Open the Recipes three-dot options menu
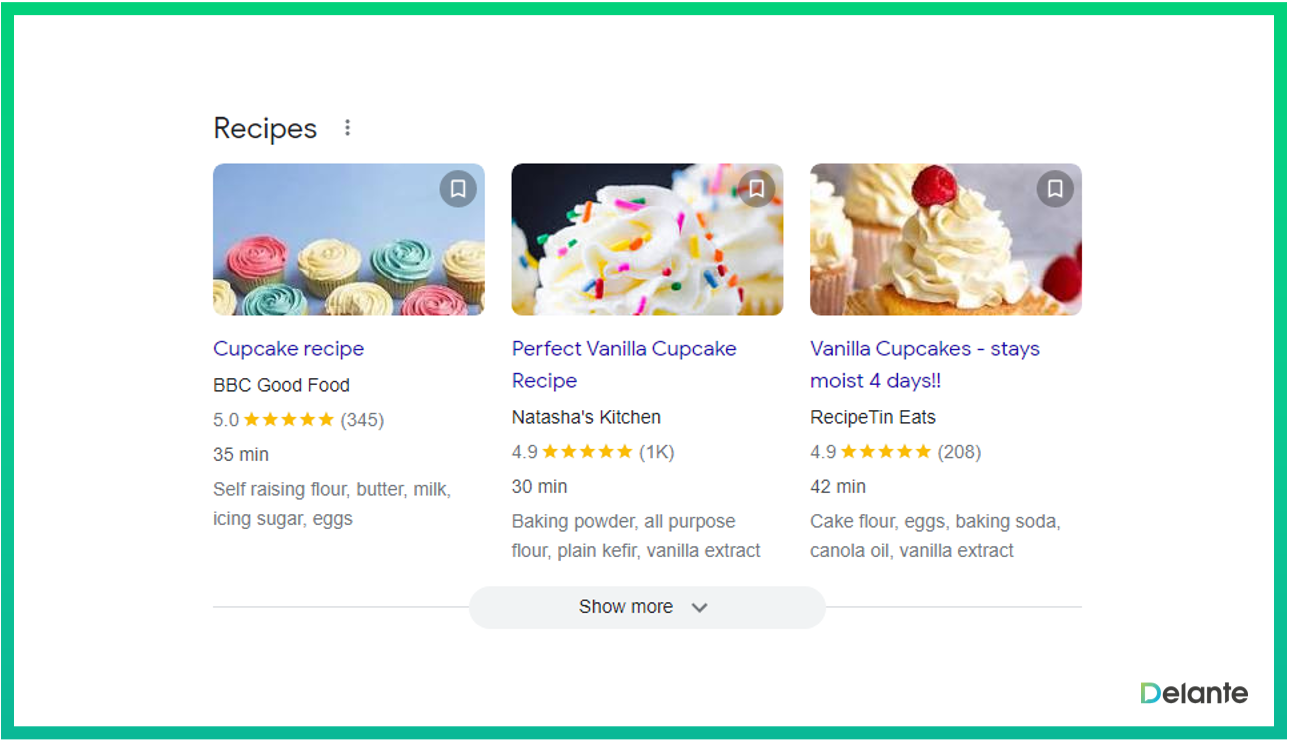 coord(347,128)
